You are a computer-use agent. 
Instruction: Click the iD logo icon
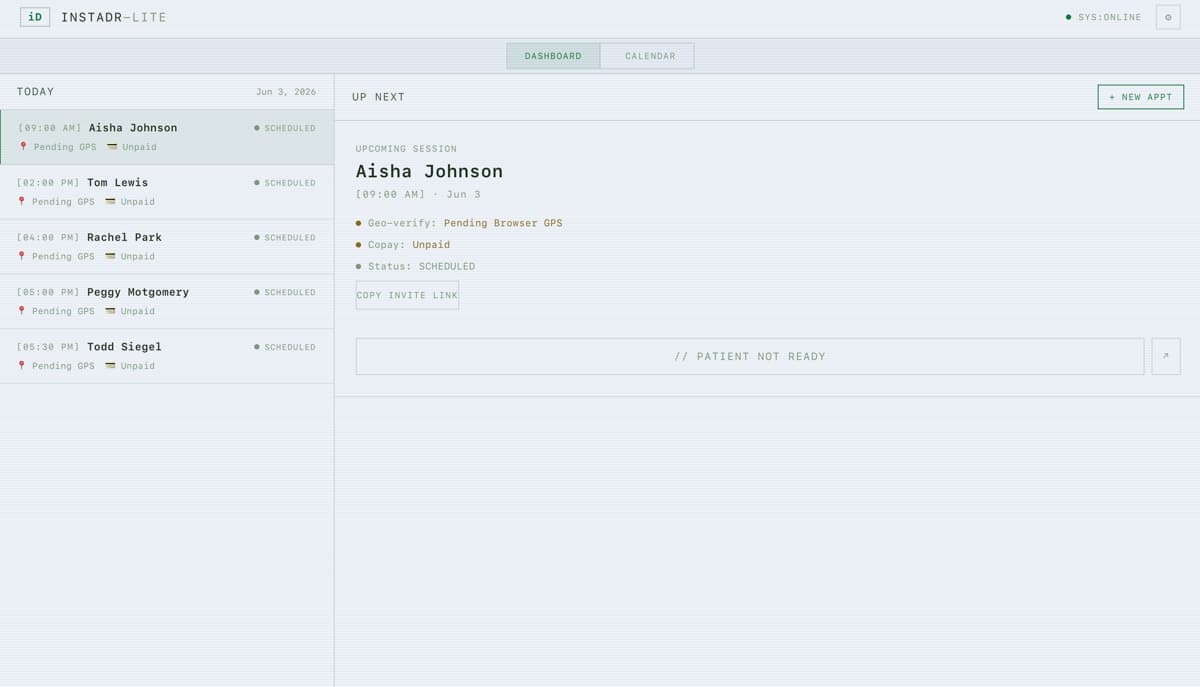35,17
